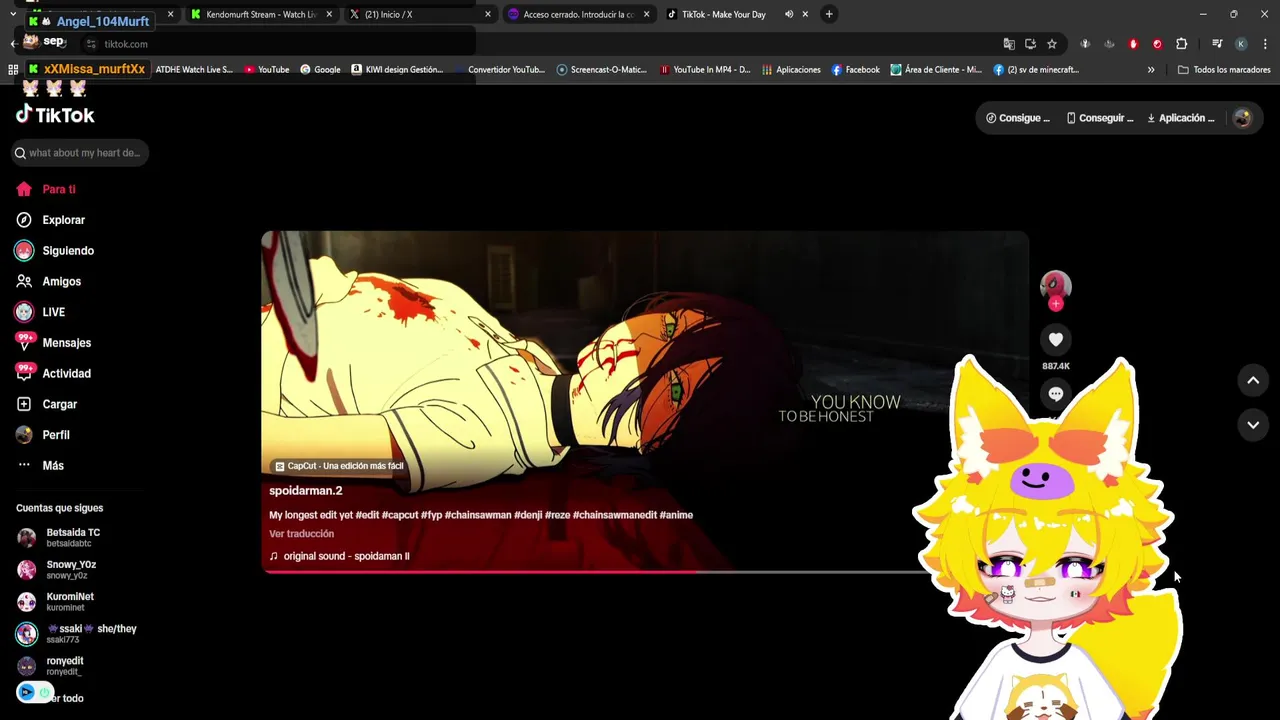The width and height of the screenshot is (1280, 720).
Task: Open Screencast-O-Matic bookmark
Action: tap(602, 70)
